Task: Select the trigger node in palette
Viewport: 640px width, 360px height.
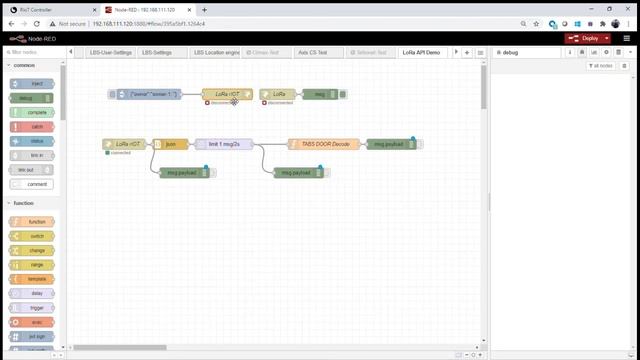Action: [32, 308]
